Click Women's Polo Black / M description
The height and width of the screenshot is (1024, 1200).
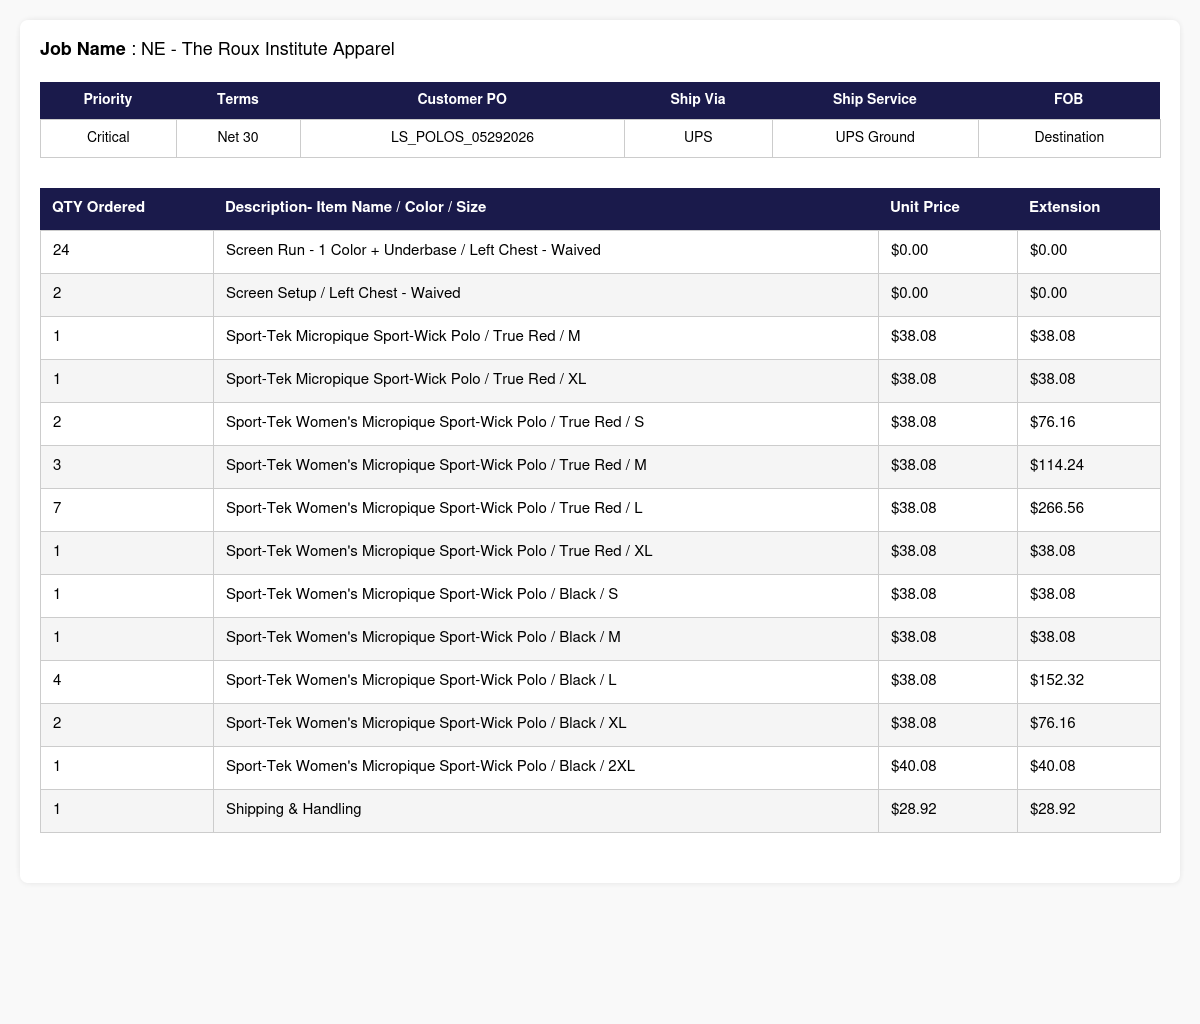(x=423, y=637)
